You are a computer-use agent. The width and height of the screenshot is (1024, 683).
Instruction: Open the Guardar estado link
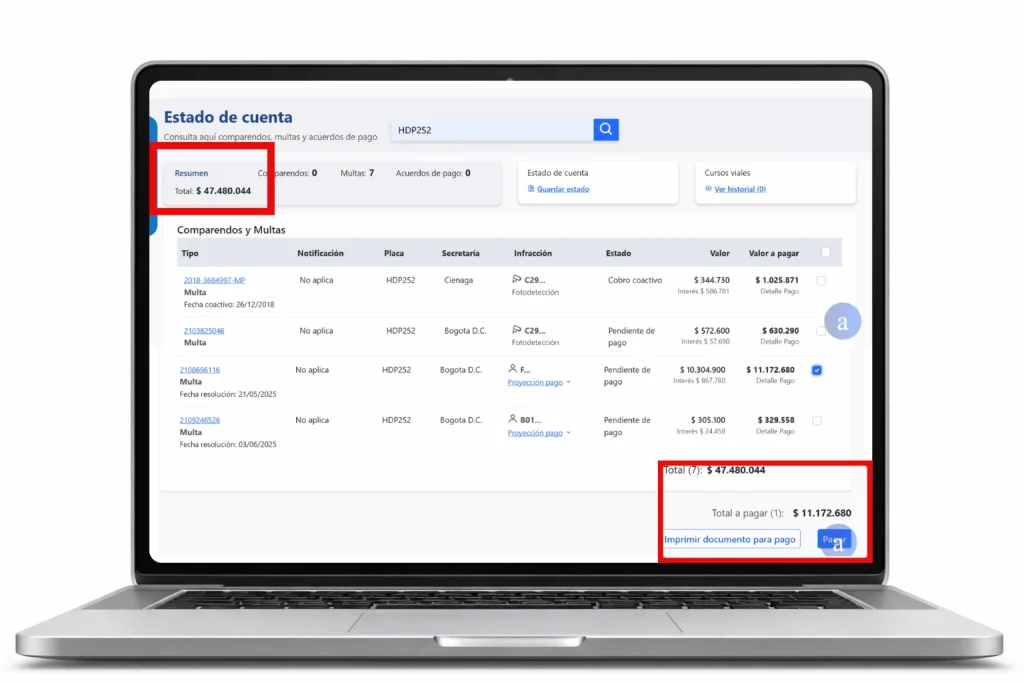tap(563, 189)
